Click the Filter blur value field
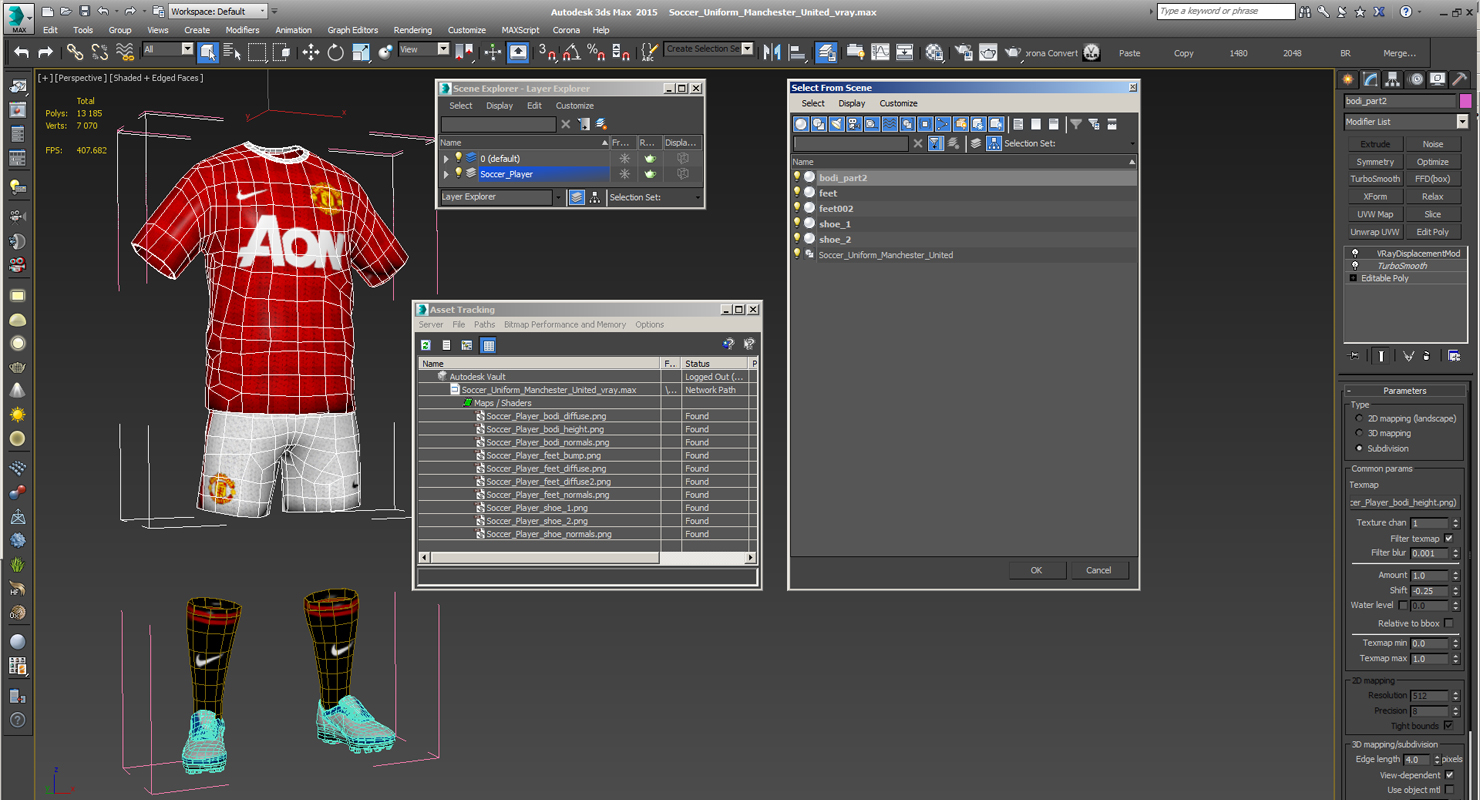Image resolution: width=1480 pixels, height=800 pixels. (x=1429, y=553)
